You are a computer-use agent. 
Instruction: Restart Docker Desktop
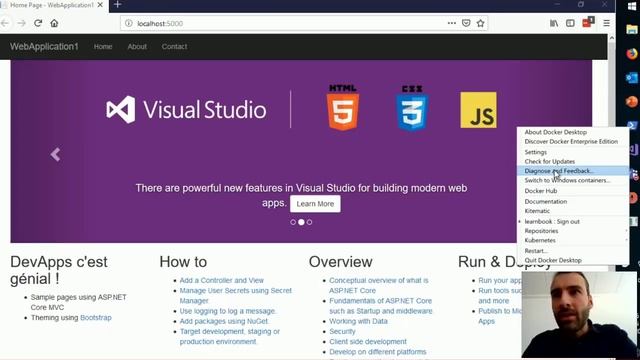tap(573, 251)
